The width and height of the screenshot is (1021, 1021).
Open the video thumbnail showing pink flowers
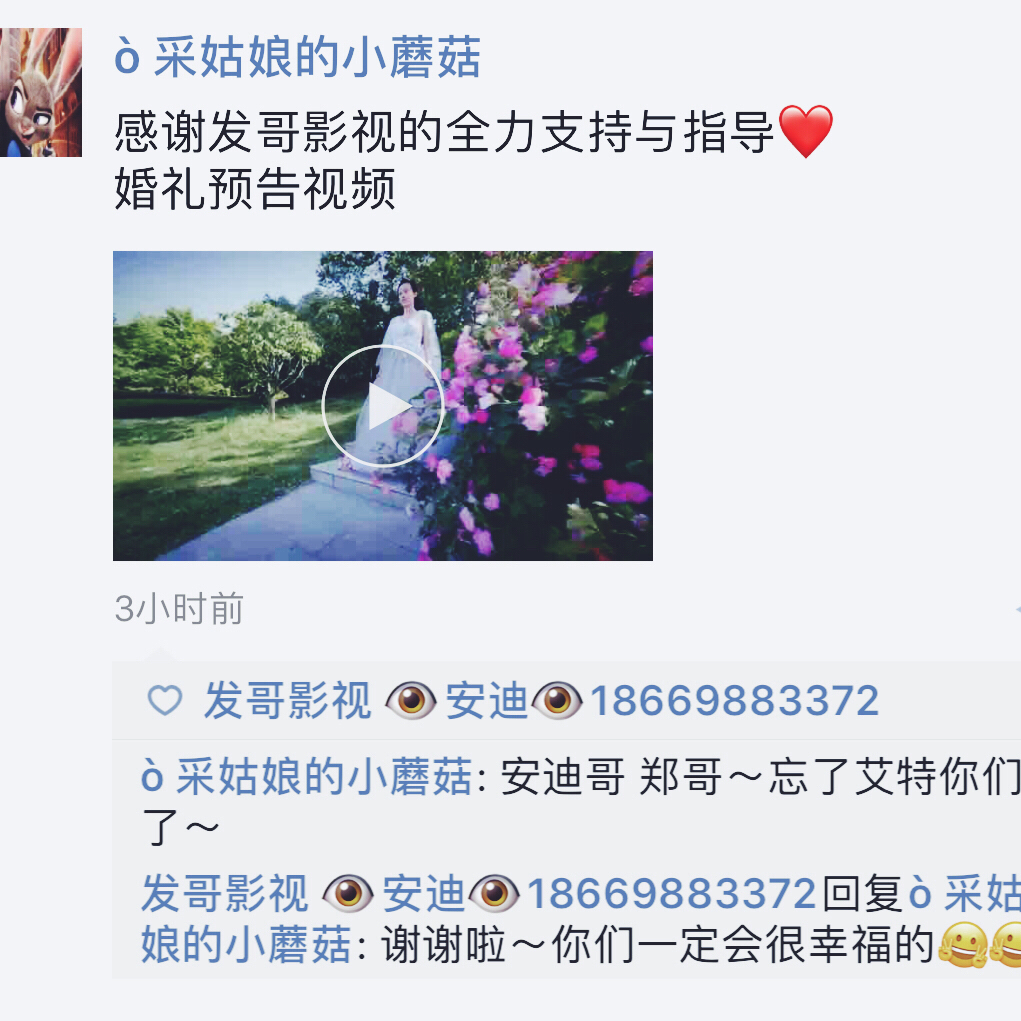pos(383,406)
